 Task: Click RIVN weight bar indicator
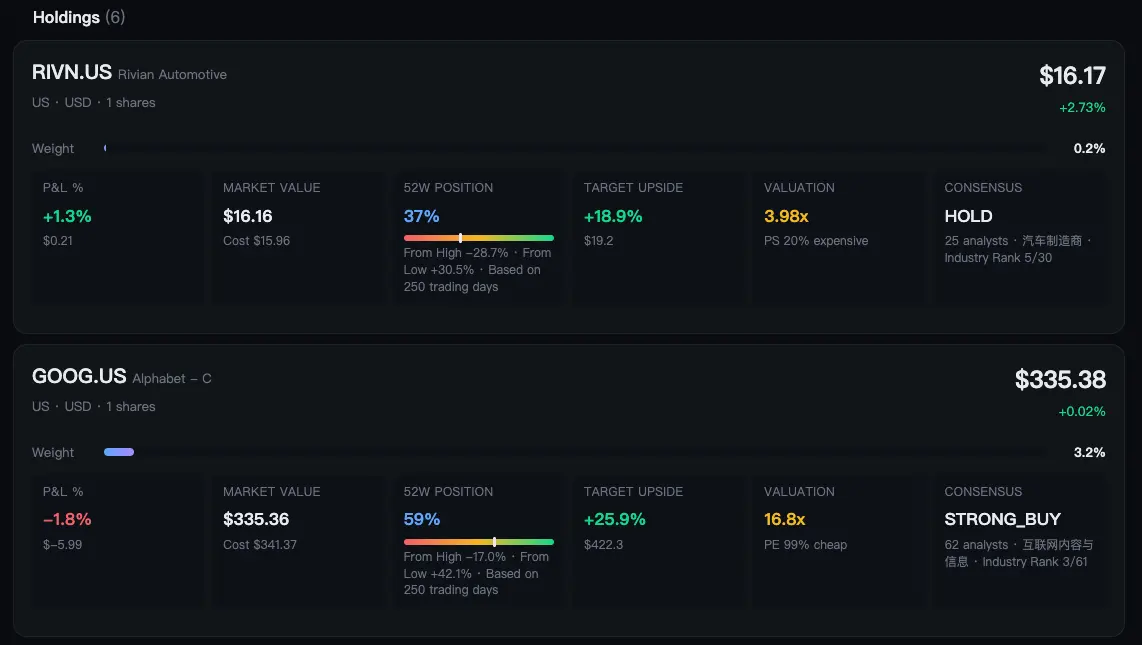(106, 149)
